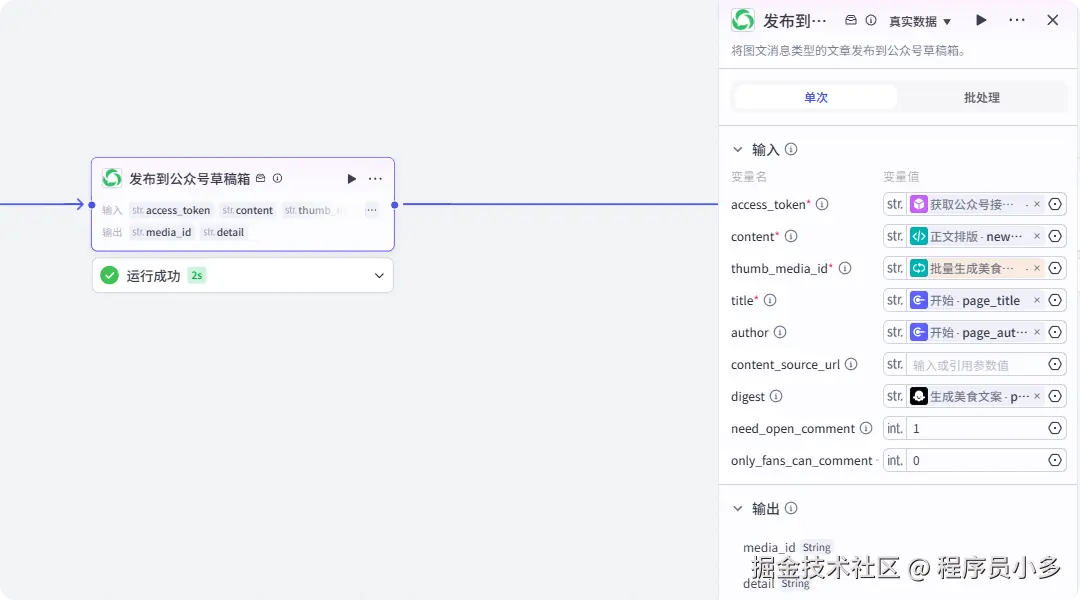Remove the title reference by clicking its x
The height and width of the screenshot is (600, 1080).
(1038, 300)
